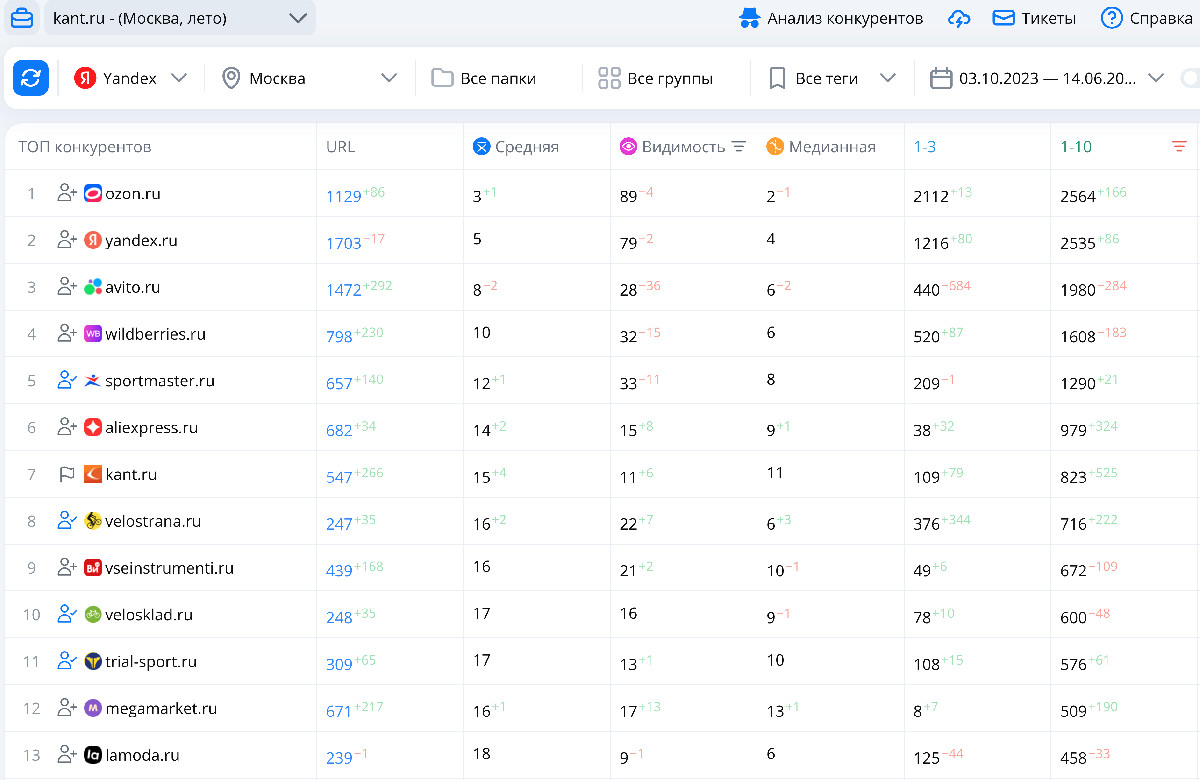
Task: Click the red sort icon in 1-10 column
Action: coord(1179,147)
